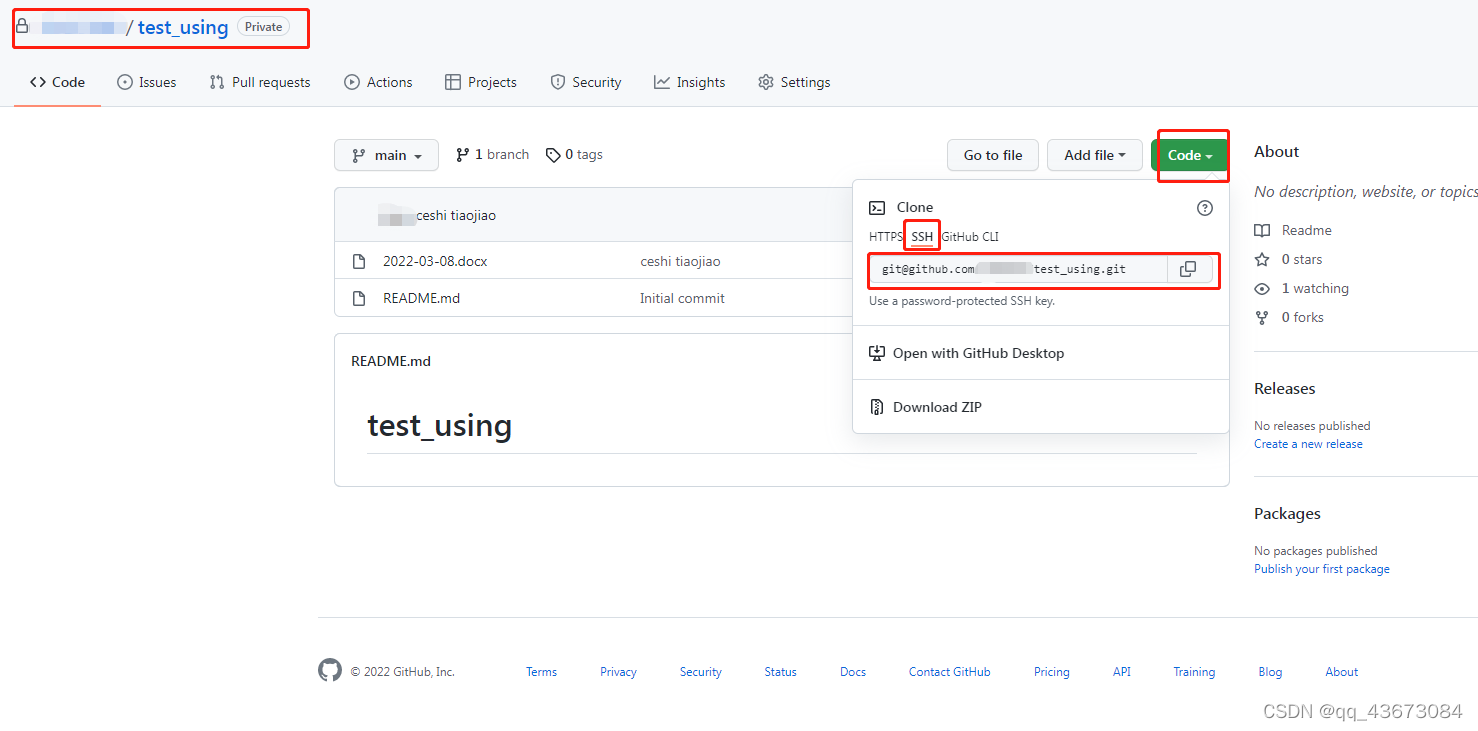This screenshot has height=731, width=1478.
Task: Click the README.md header of the readme box
Action: tap(391, 361)
